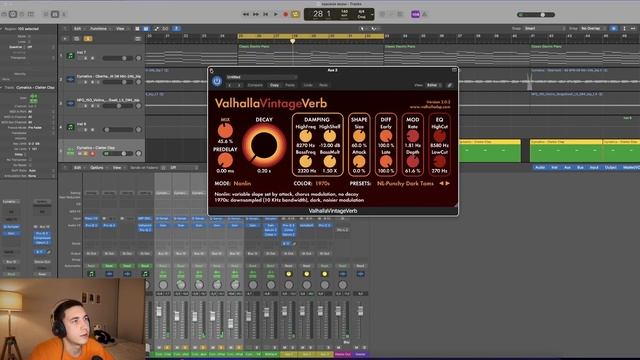Click the green instrument icon on track 4
This screenshot has width=640, height=360.
(71, 127)
